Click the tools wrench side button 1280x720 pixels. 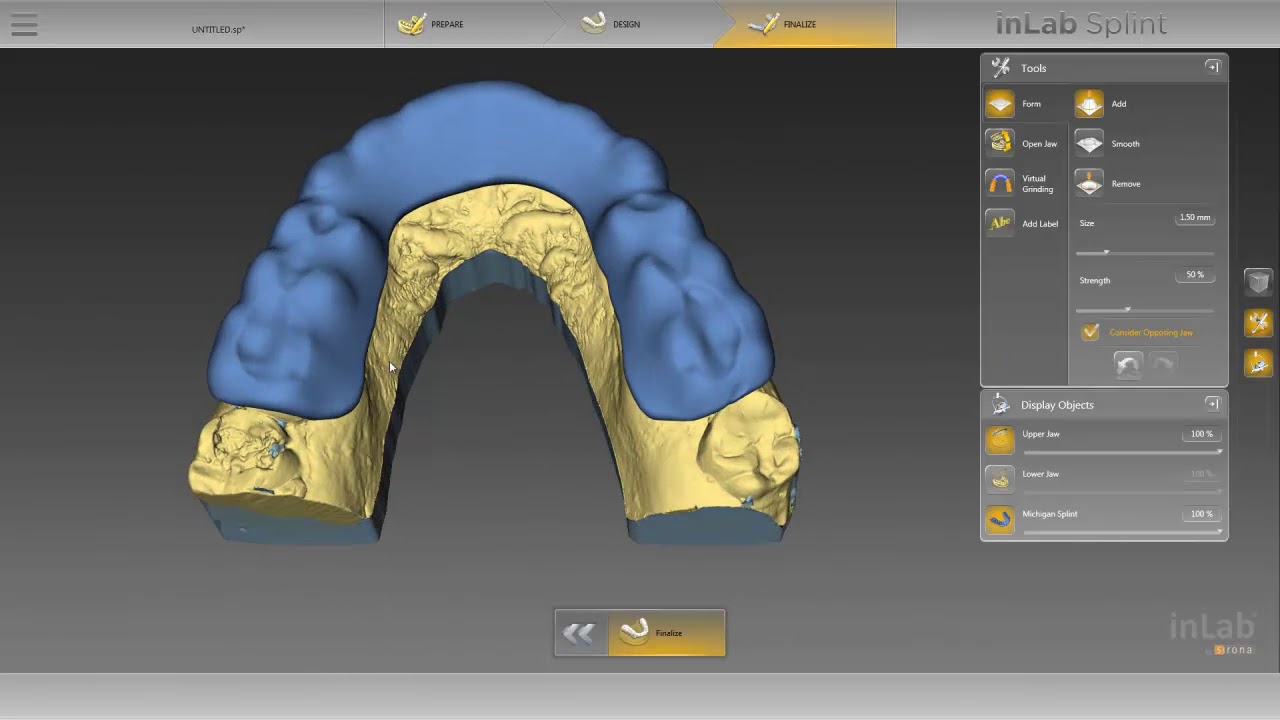point(1258,322)
